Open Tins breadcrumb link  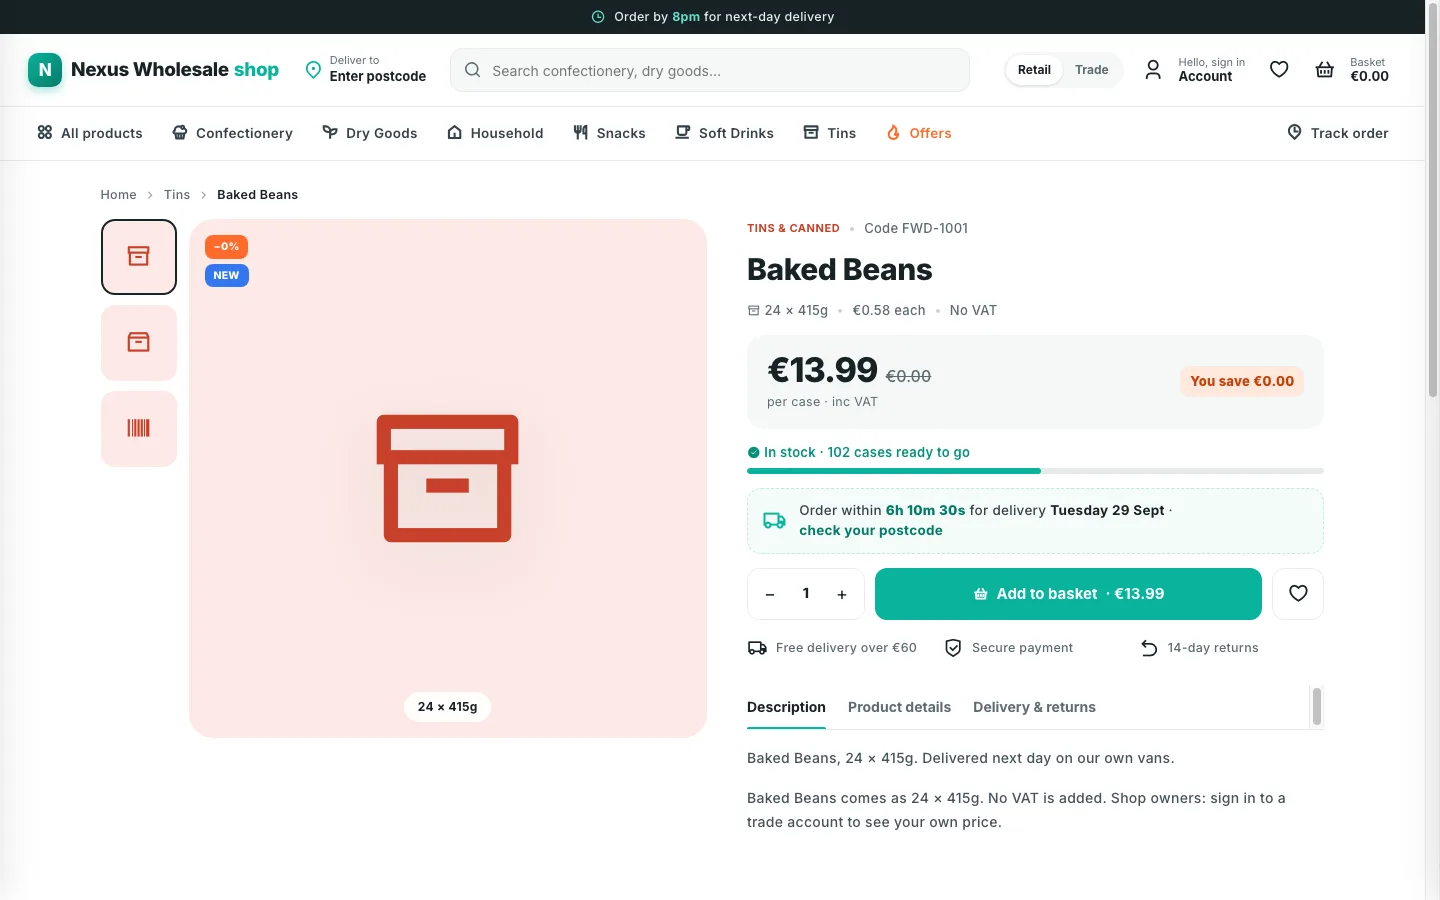(177, 195)
